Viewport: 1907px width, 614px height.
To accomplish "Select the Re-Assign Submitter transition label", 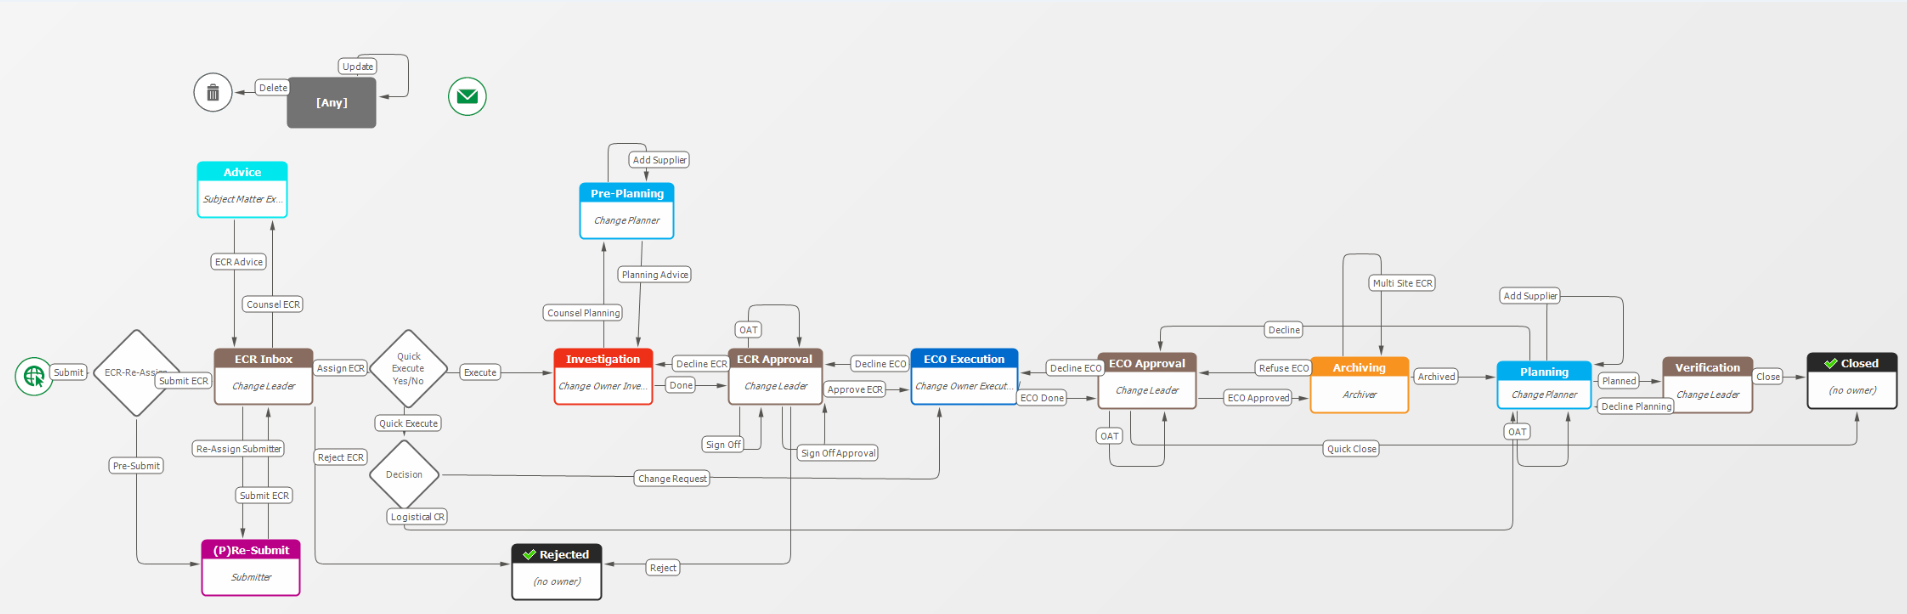I will [238, 449].
